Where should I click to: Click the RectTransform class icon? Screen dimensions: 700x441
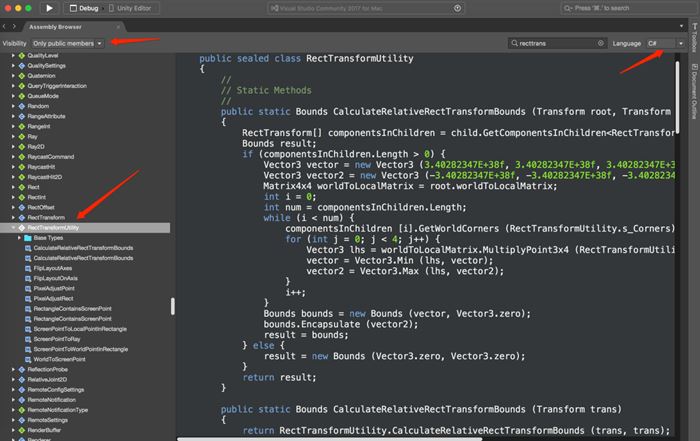pyautogui.click(x=21, y=217)
